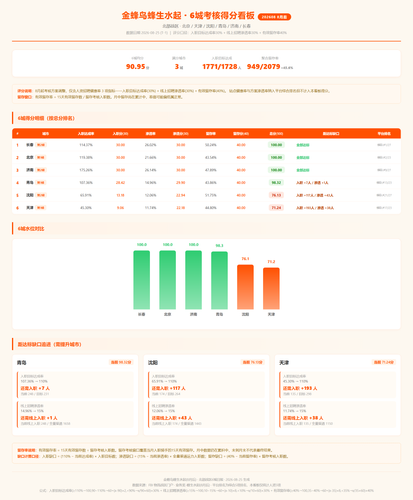Viewport: 413px width, 500px height.
Task: Click the 沈阳 gap card title
Action: click(153, 362)
